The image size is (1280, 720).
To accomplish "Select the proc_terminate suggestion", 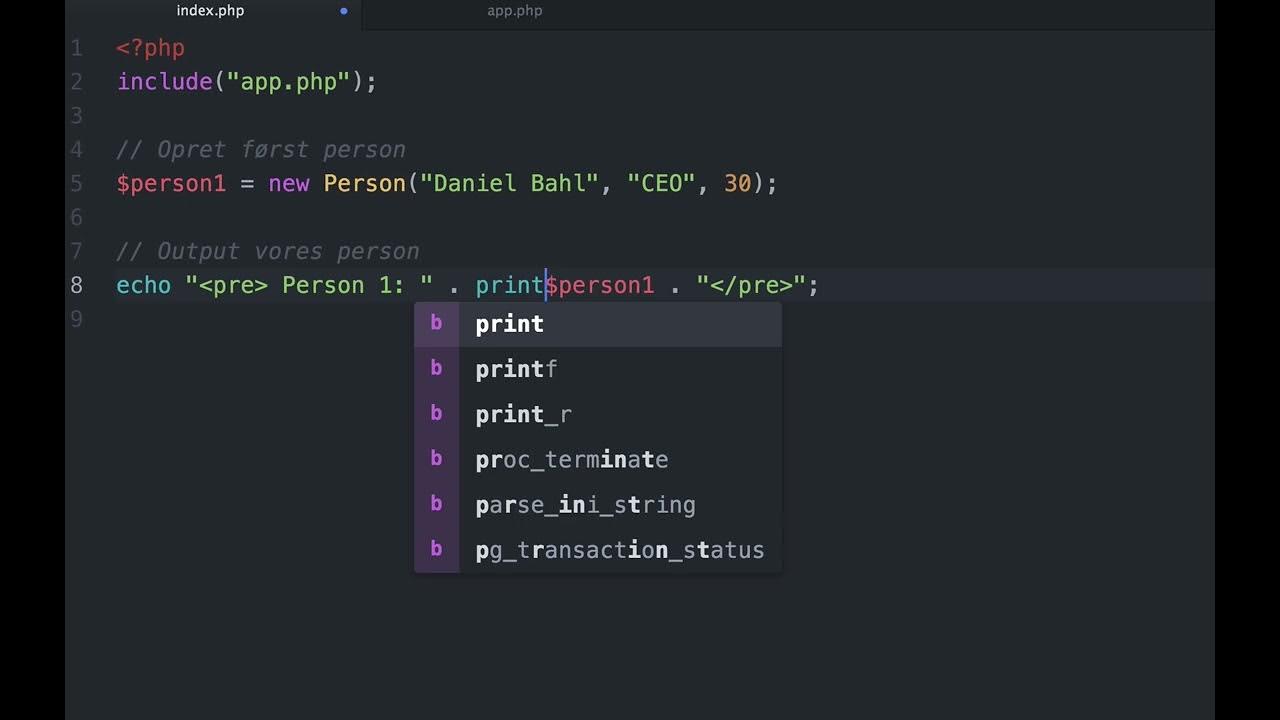I will click(572, 458).
